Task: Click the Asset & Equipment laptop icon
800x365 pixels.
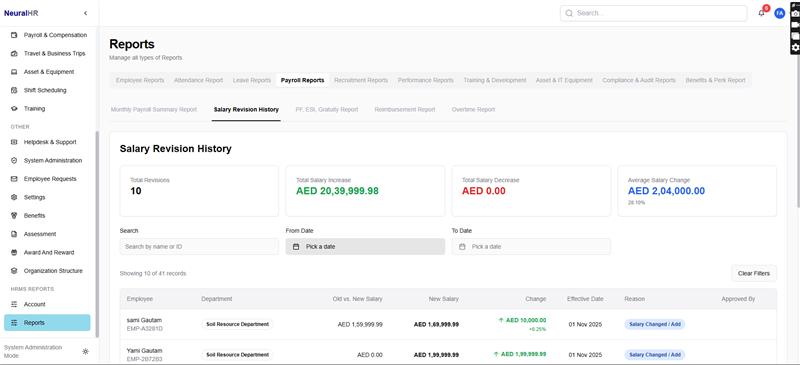Action: click(x=14, y=72)
